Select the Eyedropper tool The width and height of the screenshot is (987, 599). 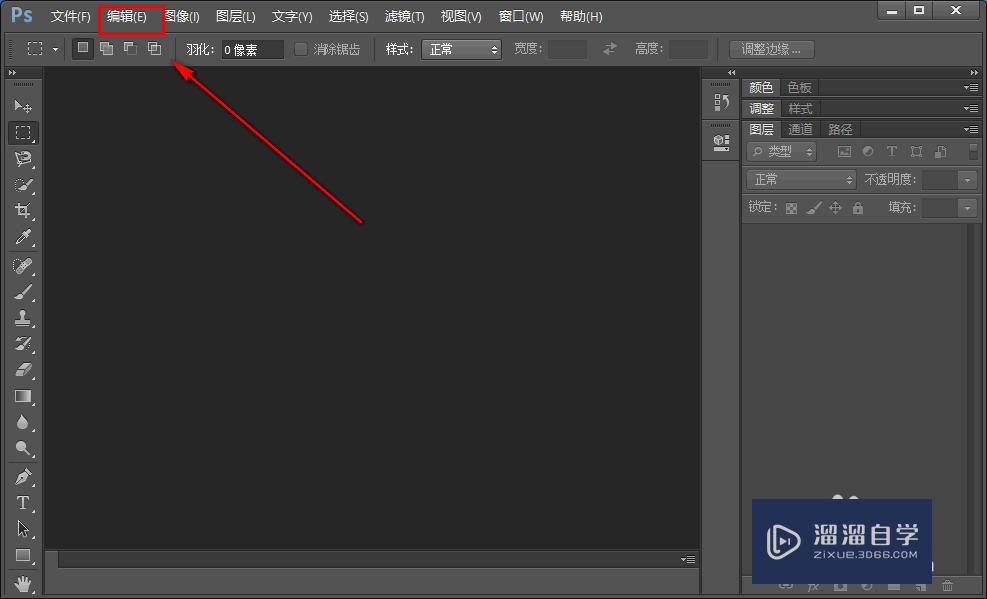pyautogui.click(x=23, y=237)
